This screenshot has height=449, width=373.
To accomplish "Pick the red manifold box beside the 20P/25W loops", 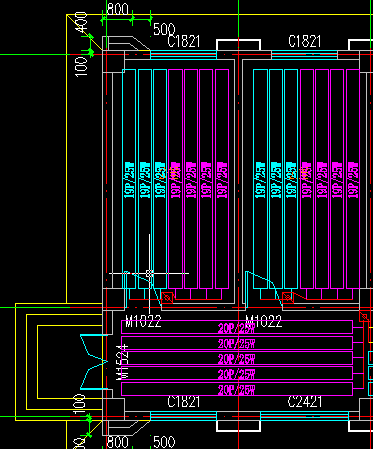I will click(364, 316).
